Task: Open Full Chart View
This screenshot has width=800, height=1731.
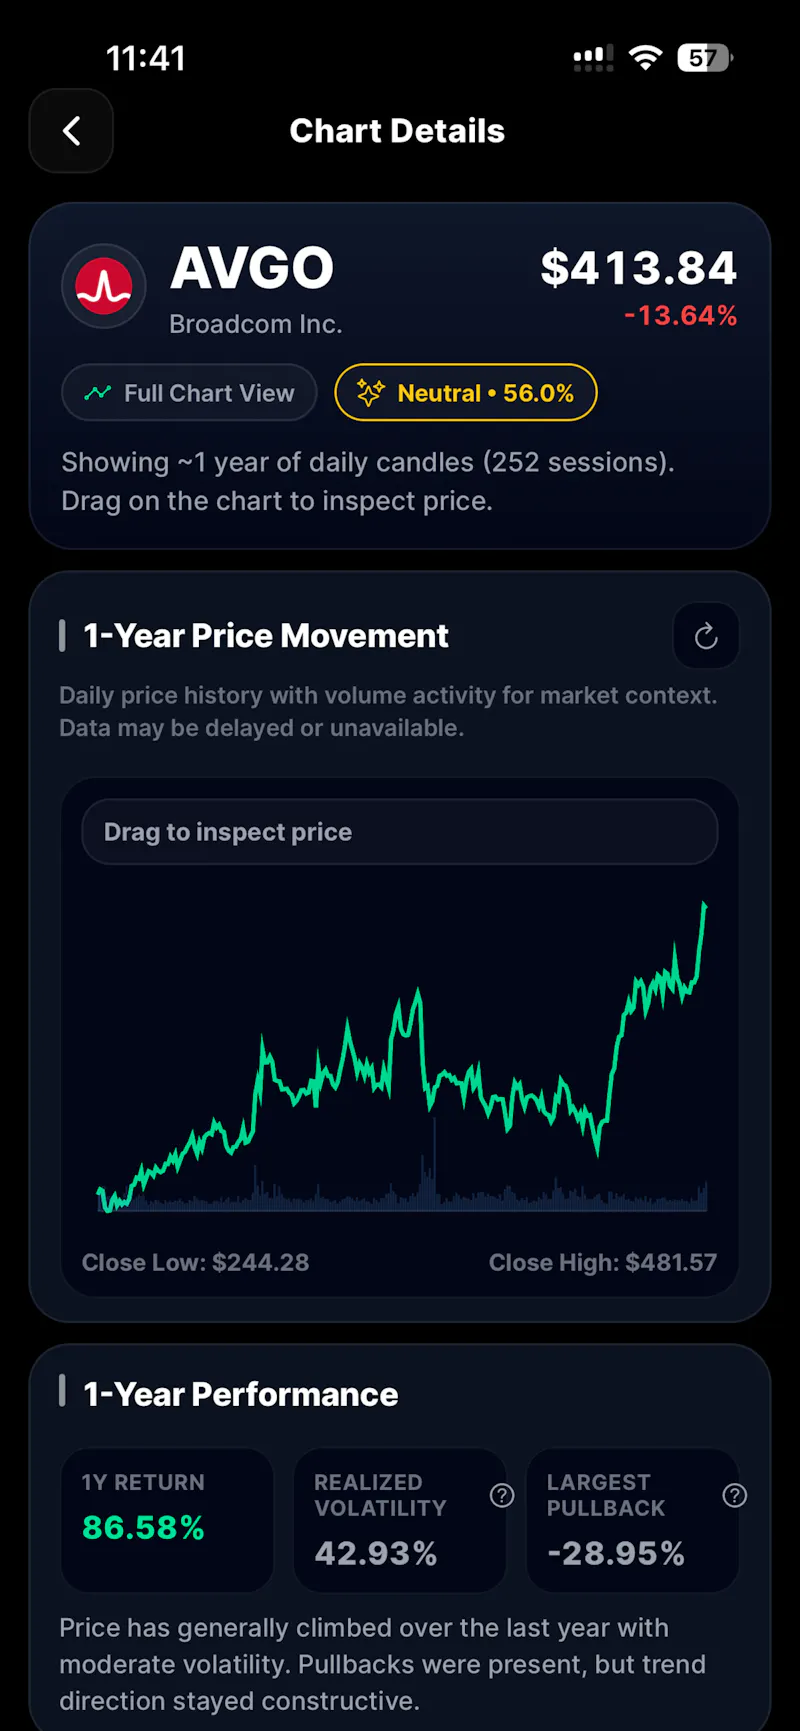Action: tap(190, 393)
